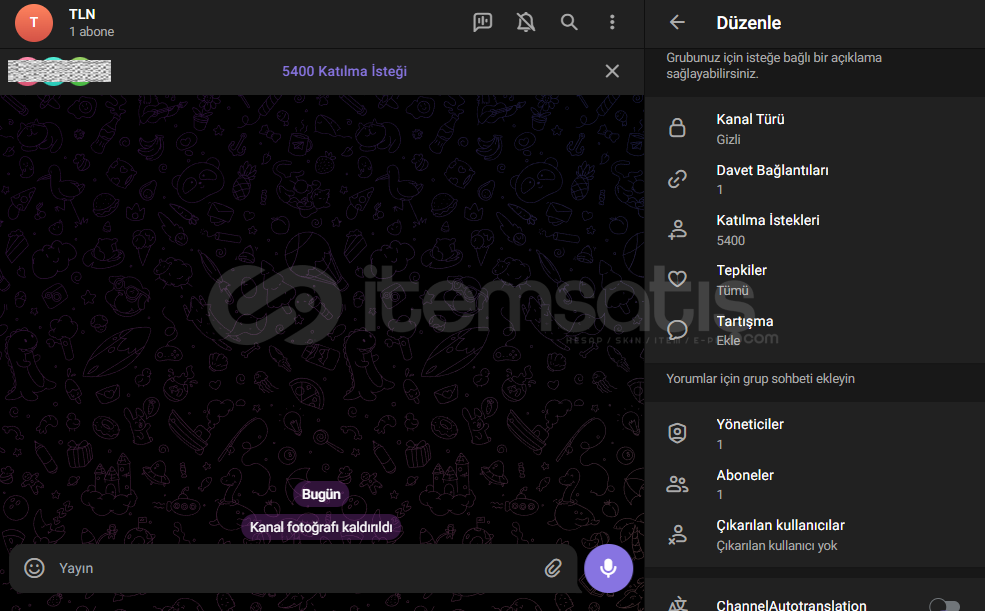The width and height of the screenshot is (985, 611).
Task: Open Katılma İstekleri in edit panel
Action: (x=814, y=230)
